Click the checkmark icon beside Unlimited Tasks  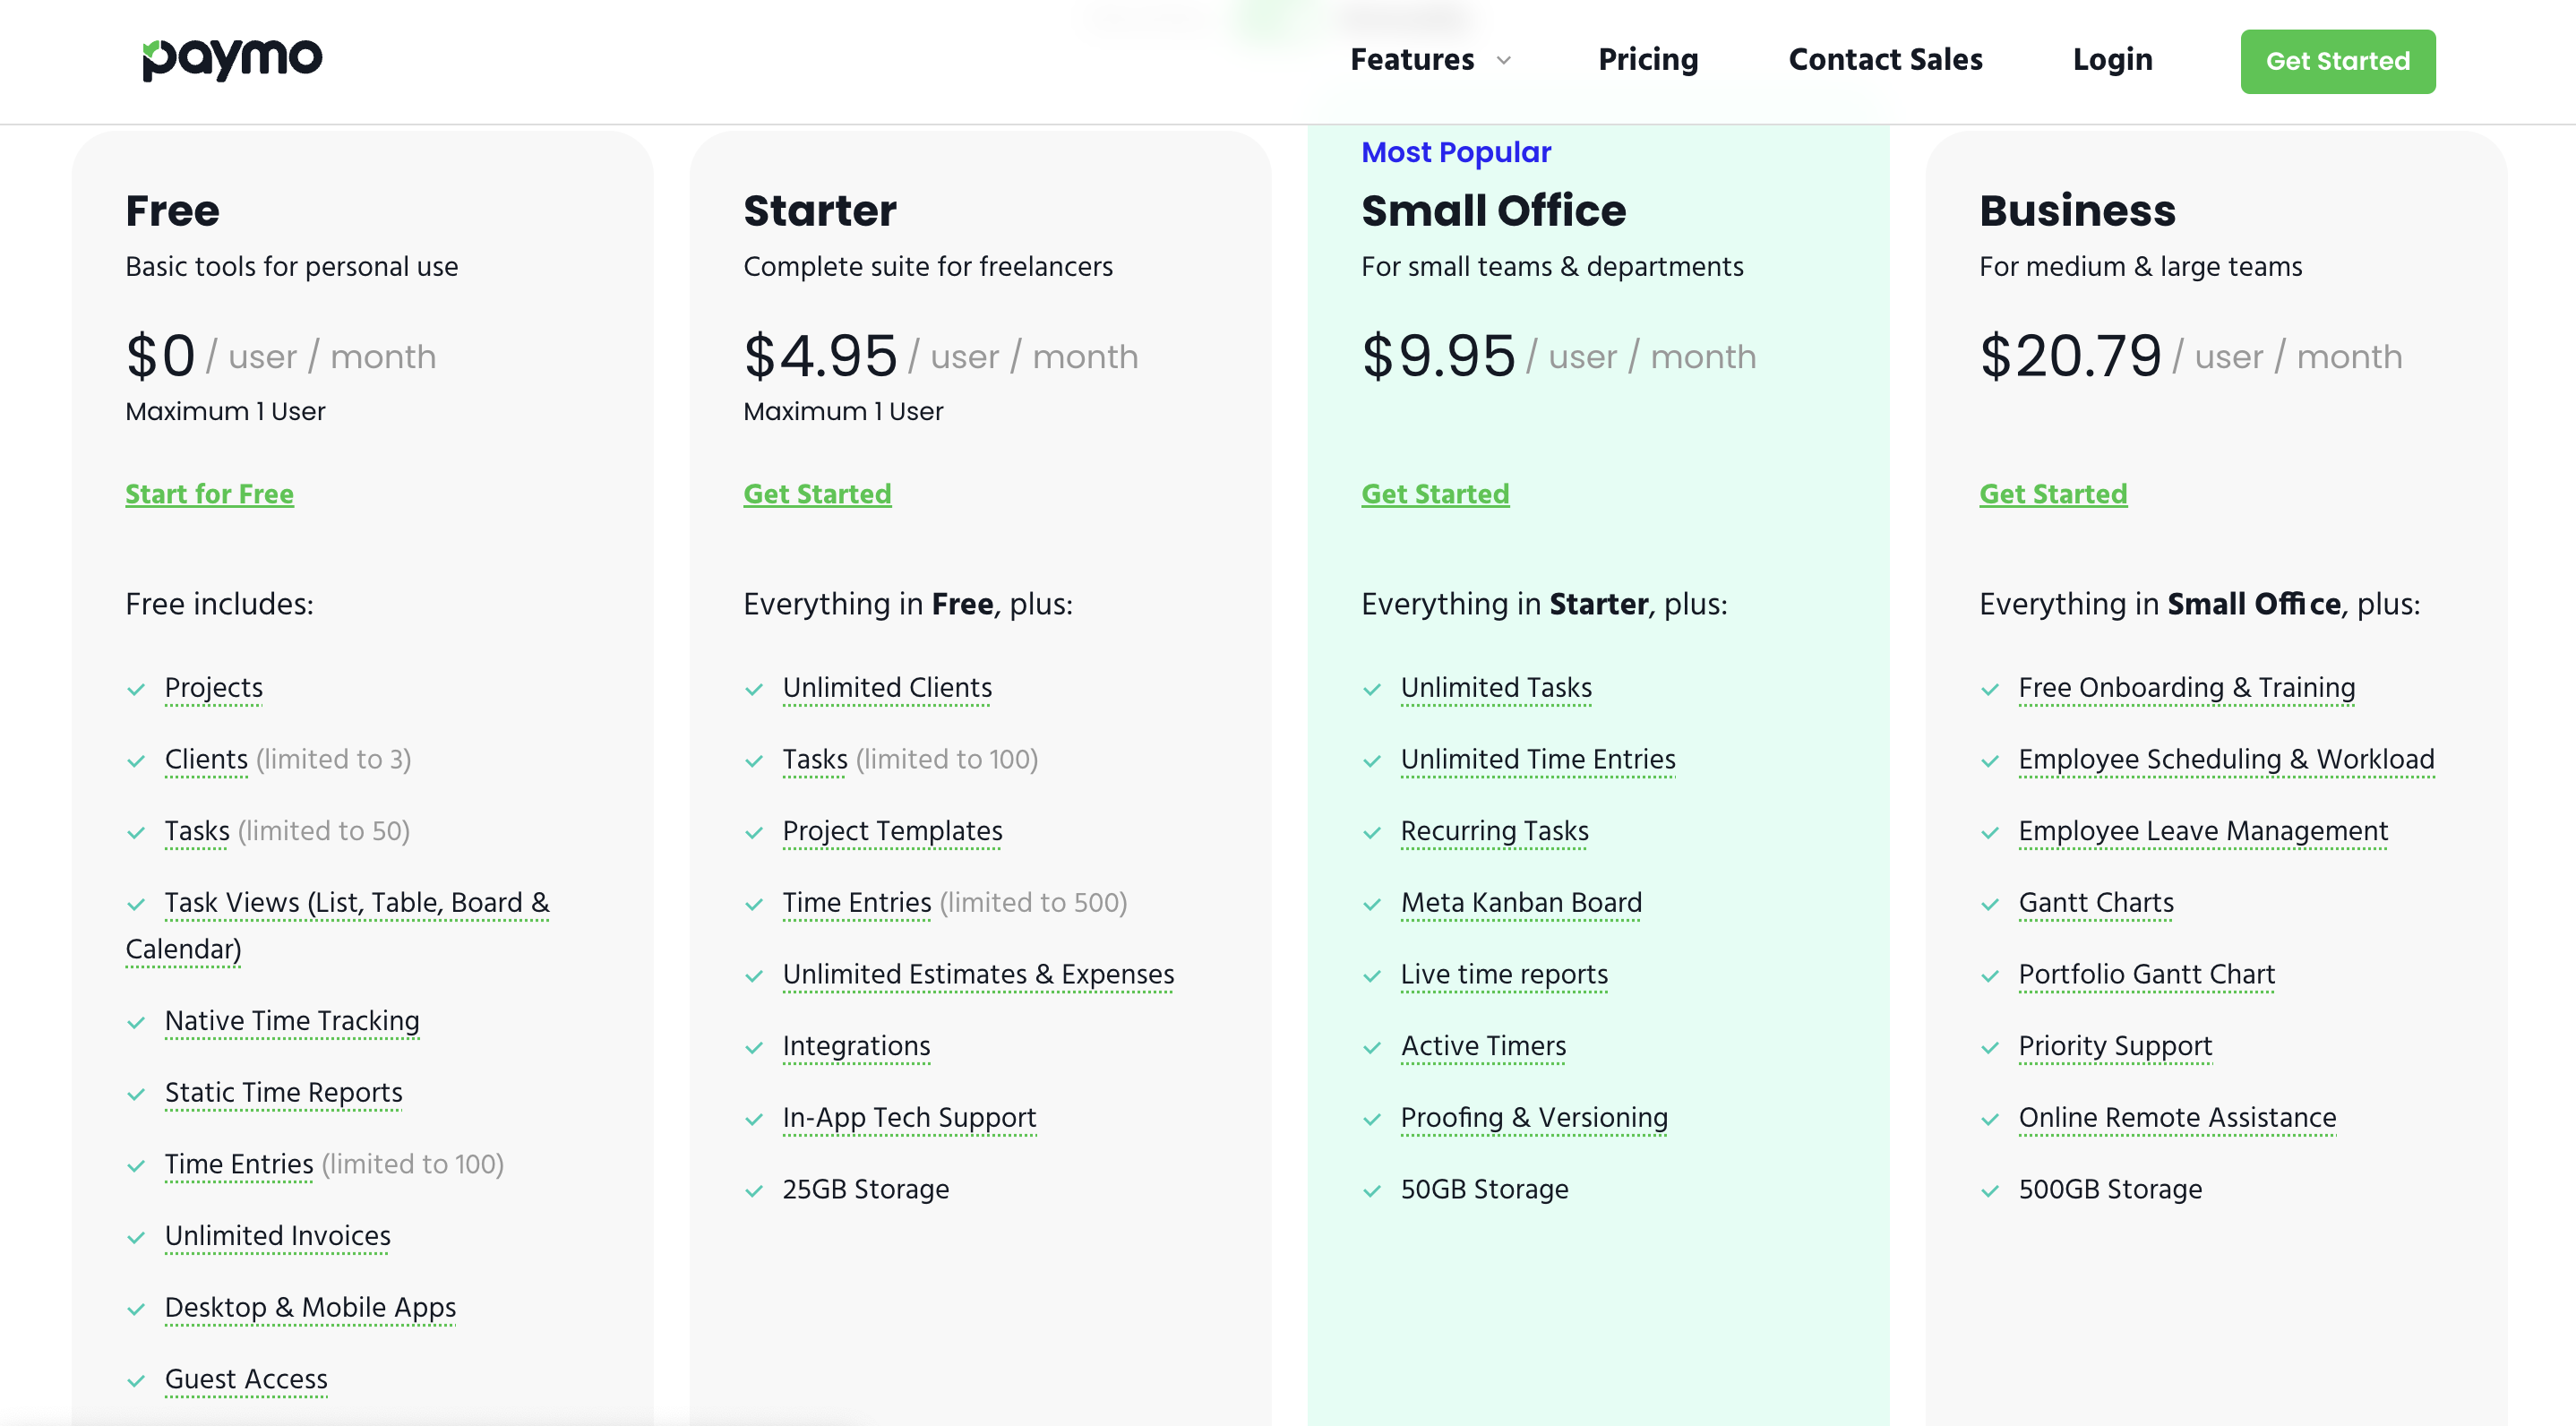[1372, 689]
